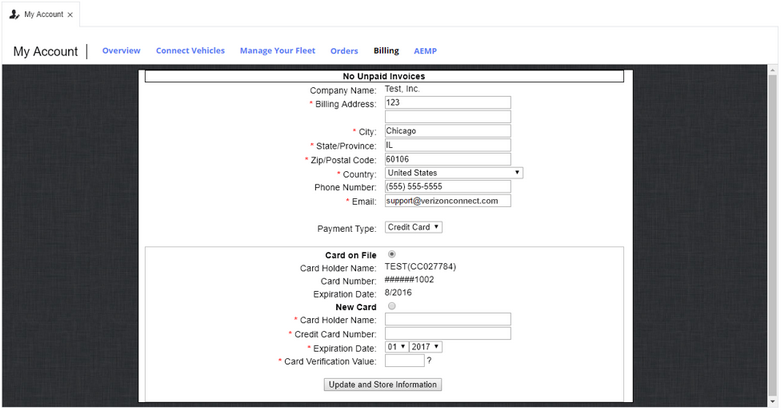Click the expiration date 8/2016
Viewport: 781px width, 411px height.
tap(398, 293)
